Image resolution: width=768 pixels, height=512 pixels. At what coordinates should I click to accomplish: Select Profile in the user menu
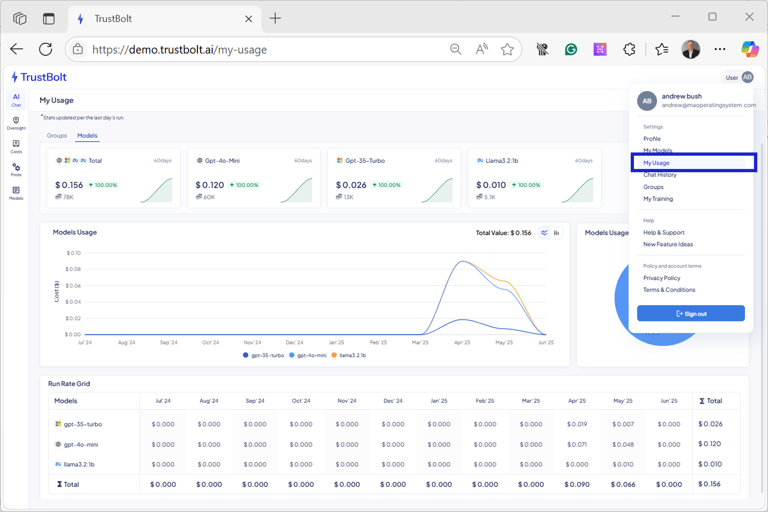pyautogui.click(x=652, y=139)
